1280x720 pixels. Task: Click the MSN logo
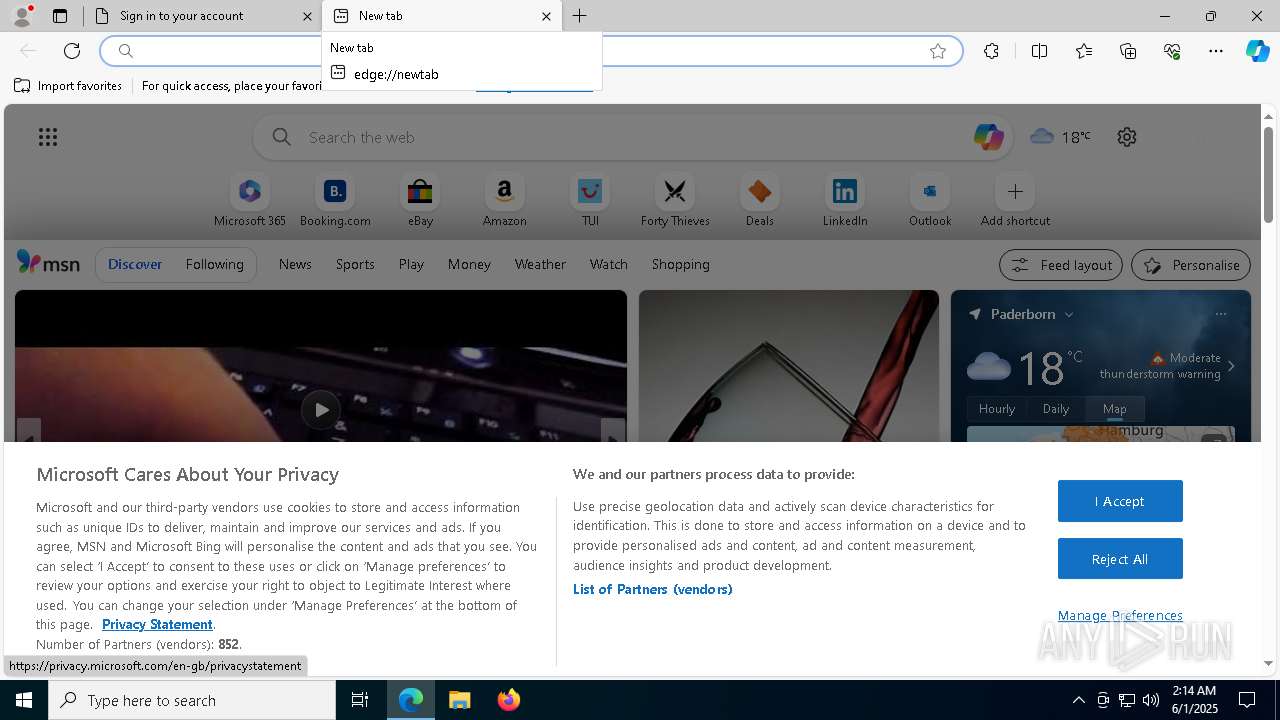pos(48,263)
